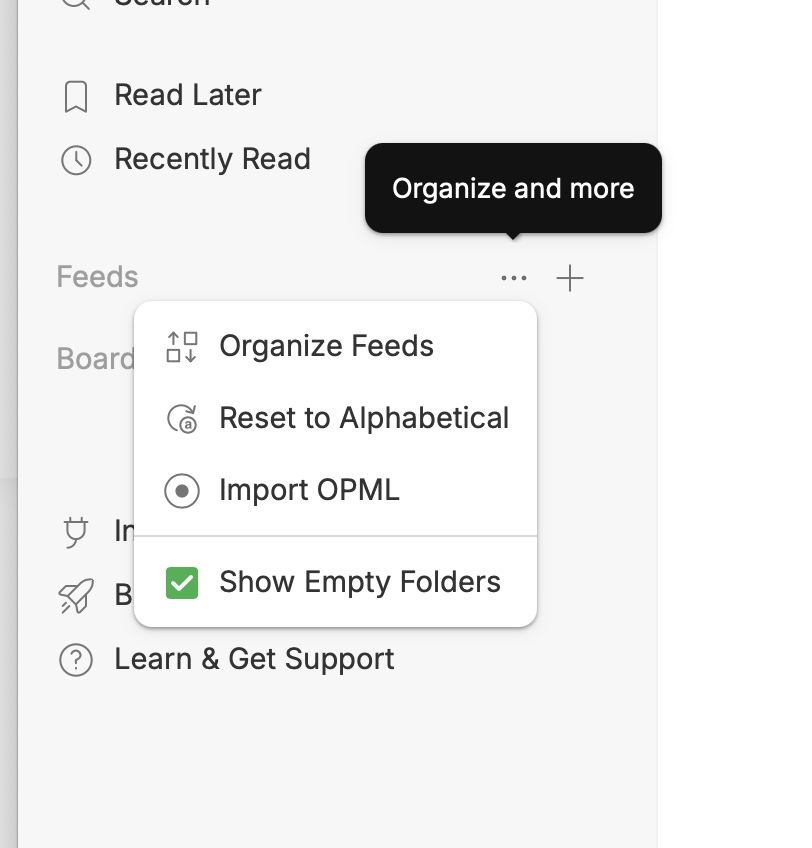812x848 pixels.
Task: Click the Import OPML circle icon
Action: [x=182, y=491]
